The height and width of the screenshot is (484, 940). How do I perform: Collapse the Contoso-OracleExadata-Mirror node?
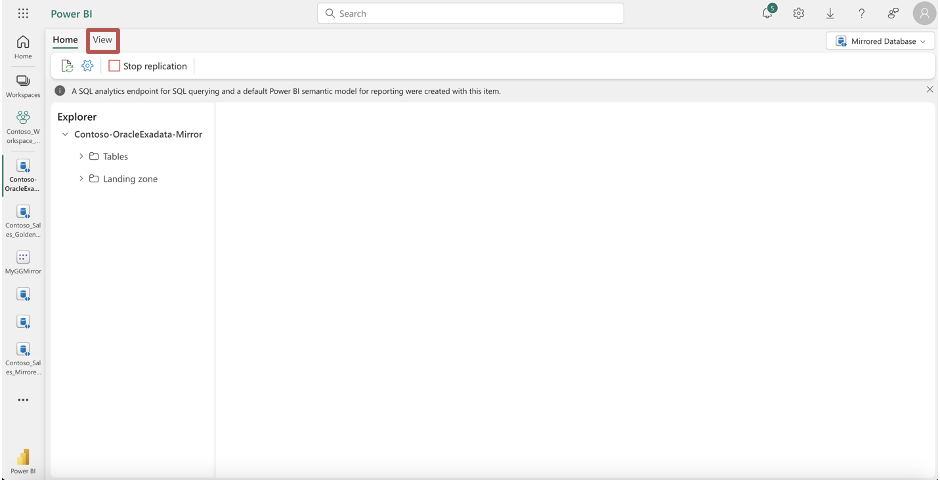click(65, 135)
